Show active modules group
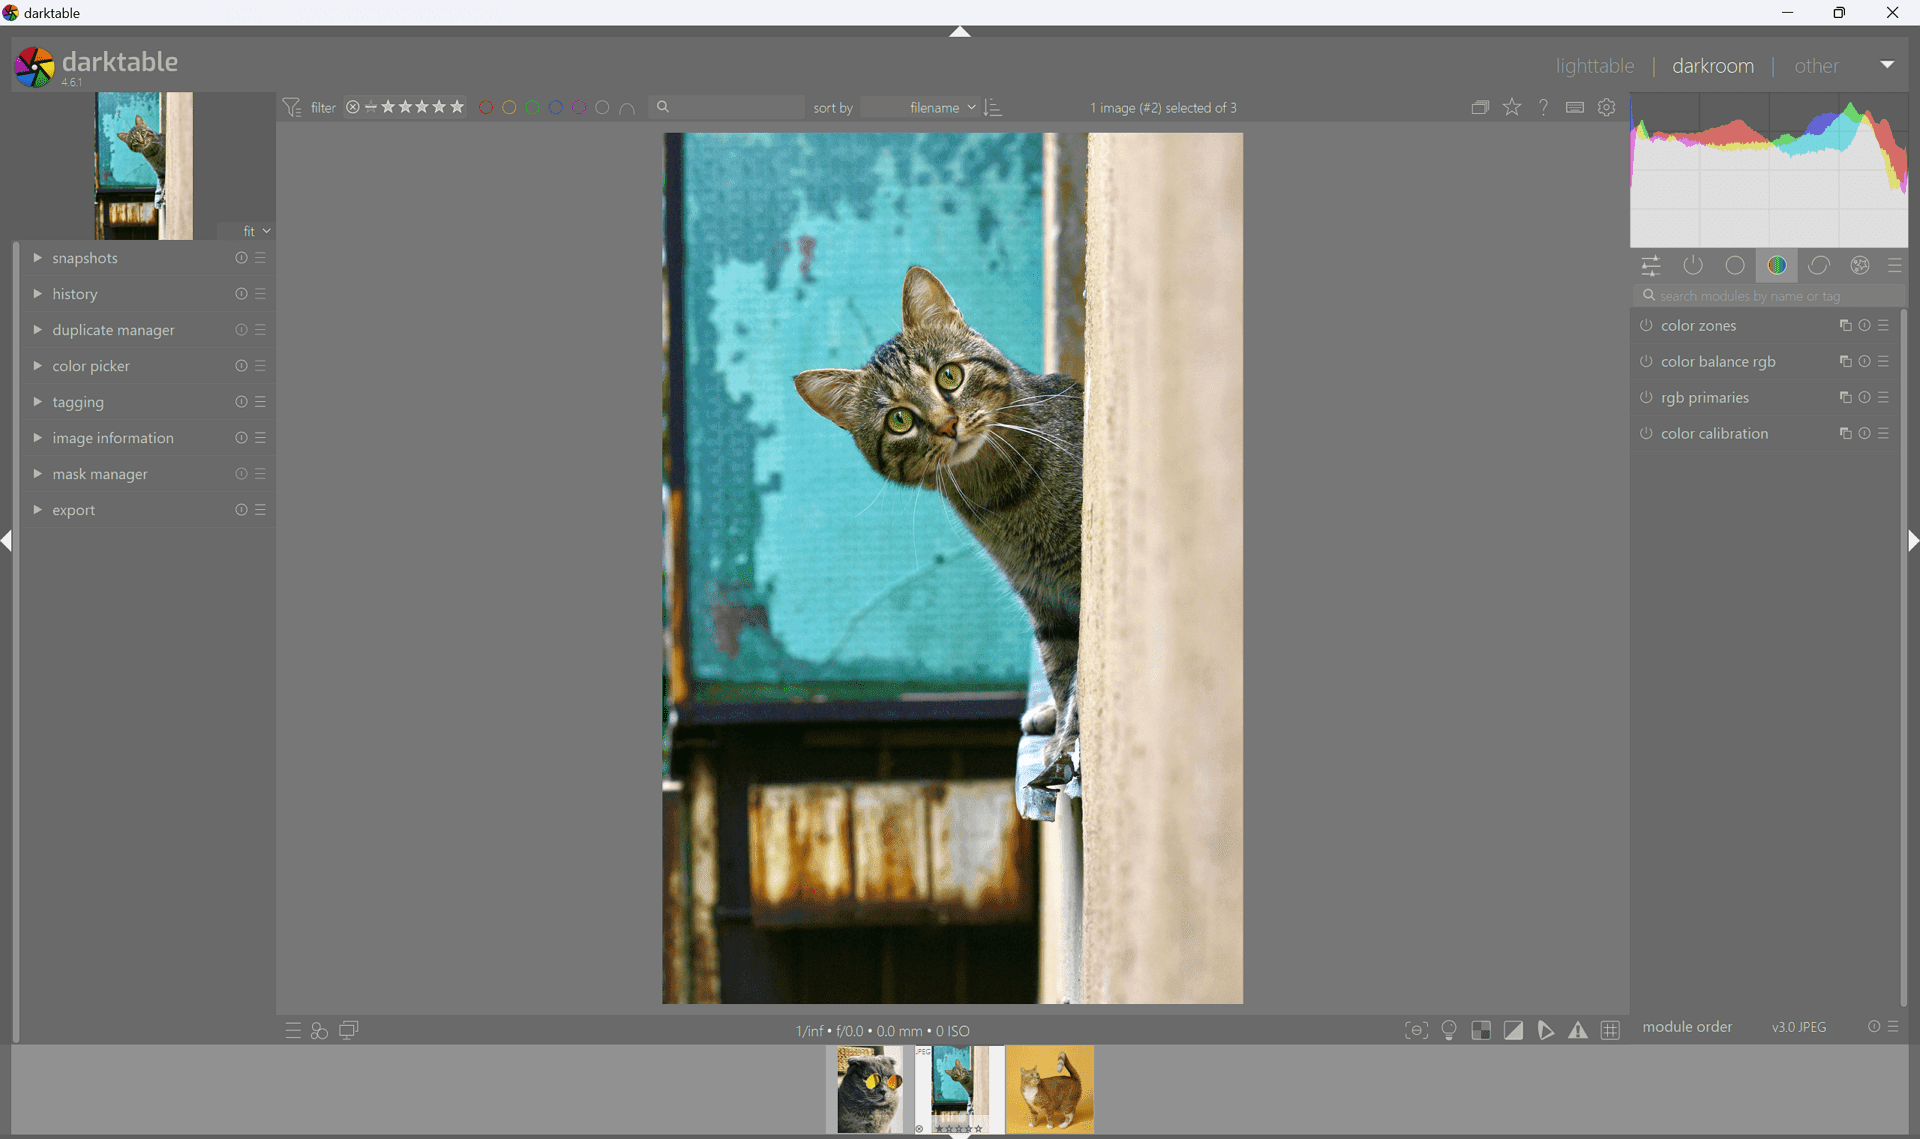 (1693, 266)
